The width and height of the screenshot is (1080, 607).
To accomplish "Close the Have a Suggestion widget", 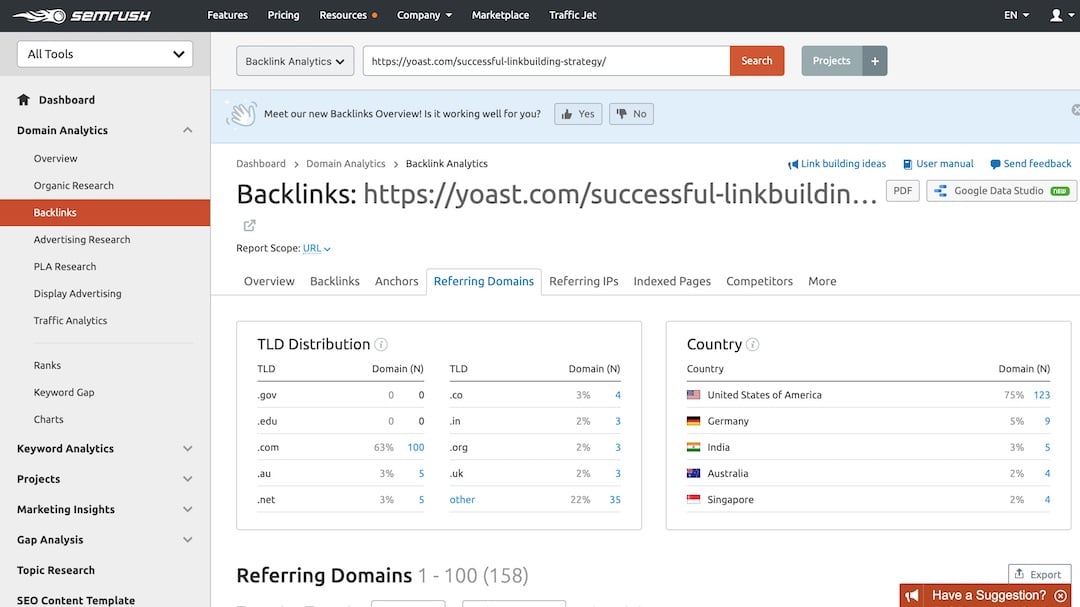I will (x=1061, y=595).
